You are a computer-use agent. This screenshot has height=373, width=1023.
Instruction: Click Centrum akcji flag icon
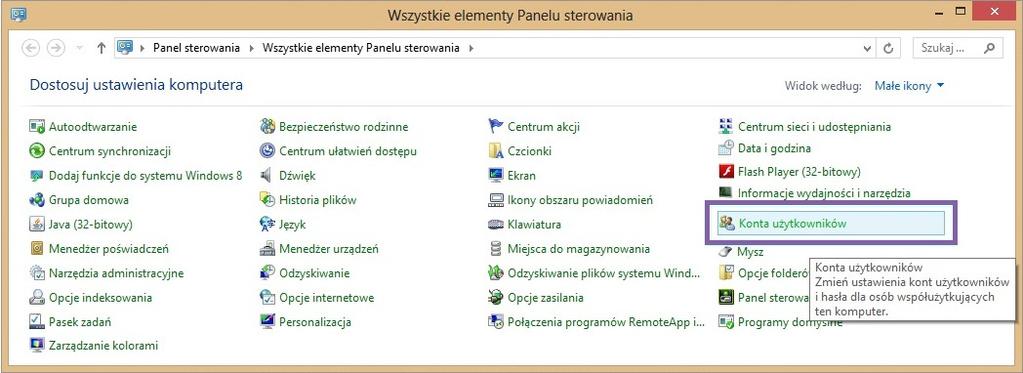(496, 127)
